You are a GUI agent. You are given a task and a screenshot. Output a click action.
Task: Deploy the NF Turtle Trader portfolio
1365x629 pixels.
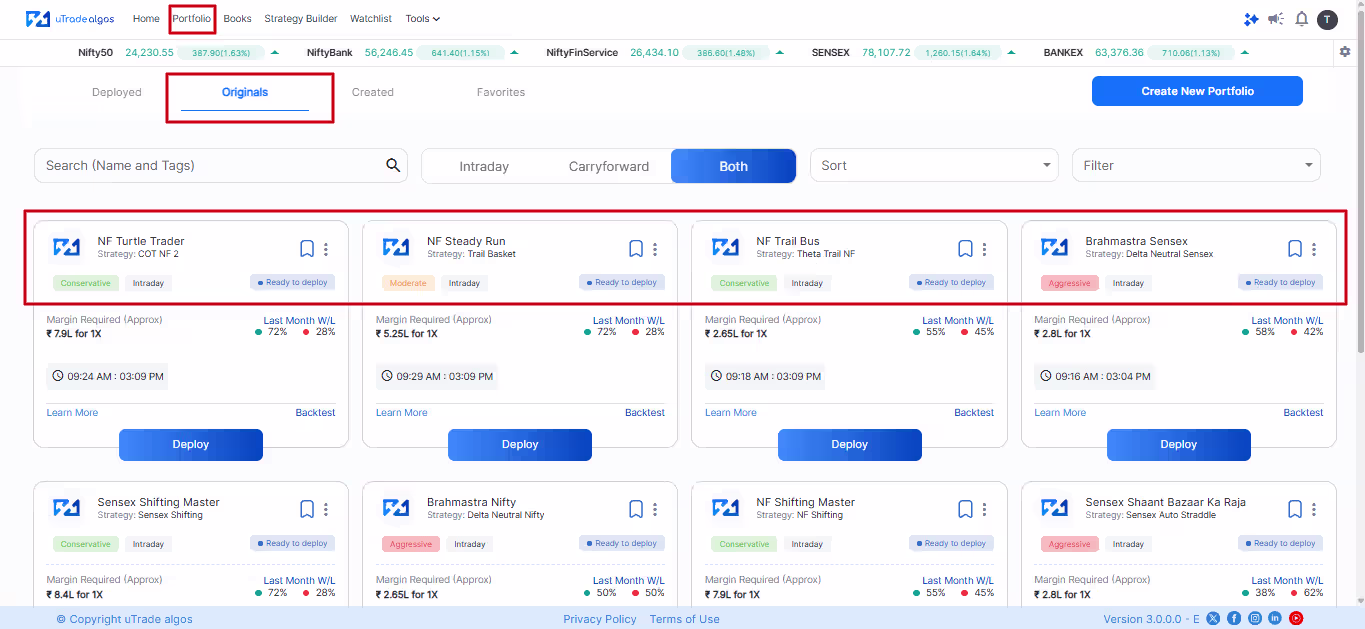[x=191, y=445]
